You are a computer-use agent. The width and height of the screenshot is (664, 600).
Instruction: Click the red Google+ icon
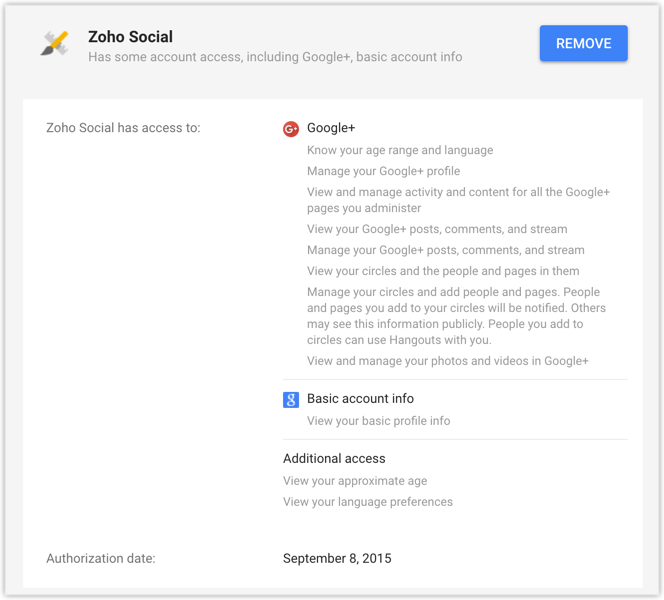click(x=291, y=129)
